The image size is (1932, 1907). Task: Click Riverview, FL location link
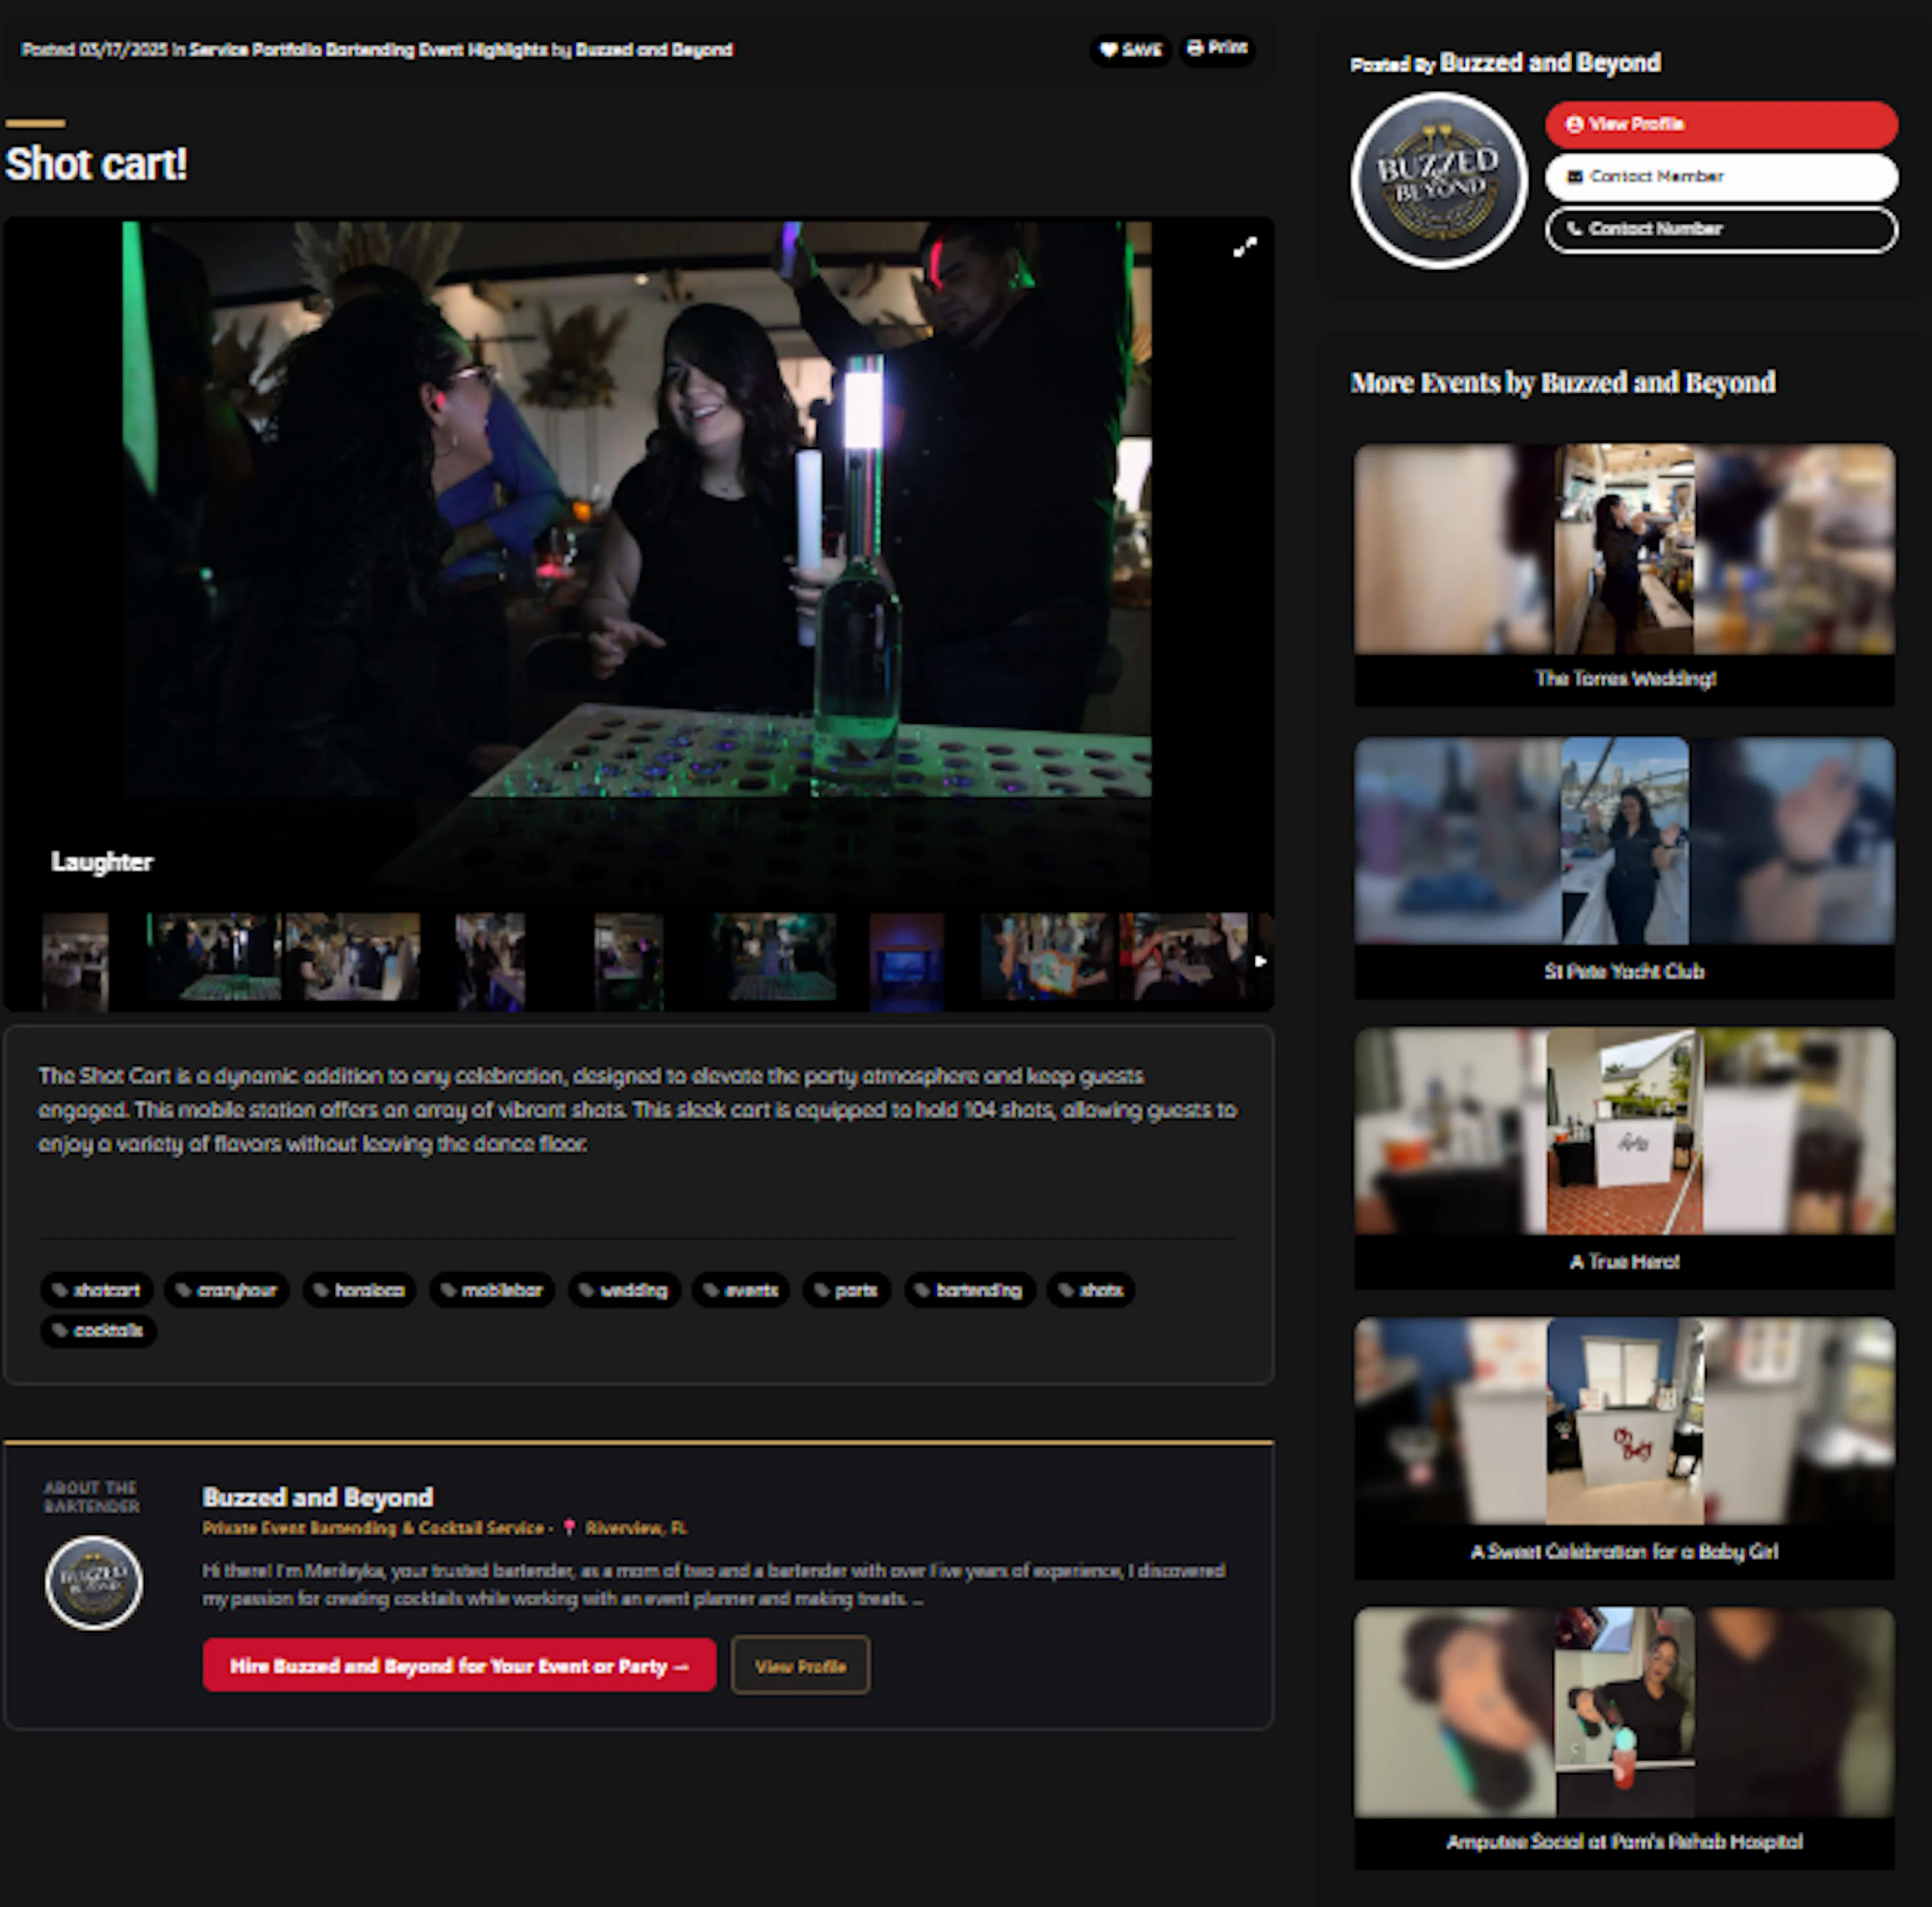click(636, 1528)
